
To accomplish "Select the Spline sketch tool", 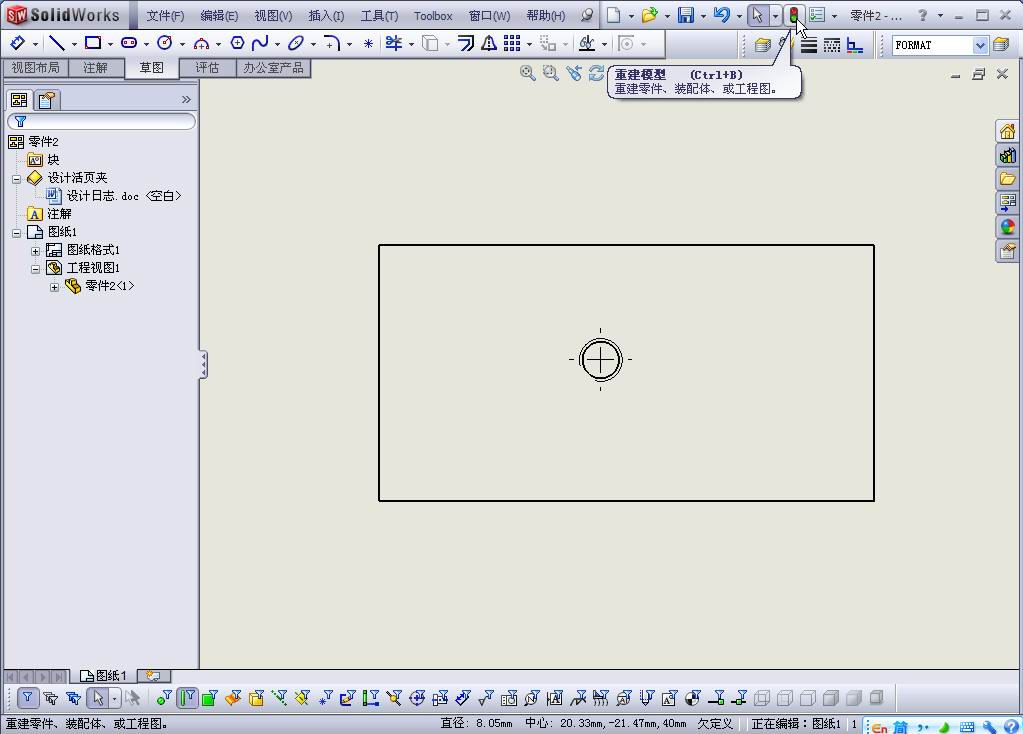I will (260, 43).
